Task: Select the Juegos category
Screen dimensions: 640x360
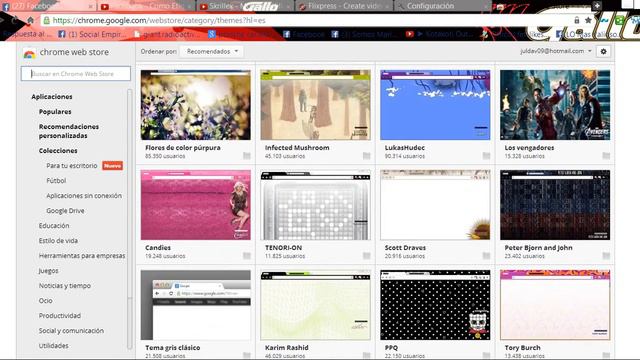Action: tap(48, 271)
